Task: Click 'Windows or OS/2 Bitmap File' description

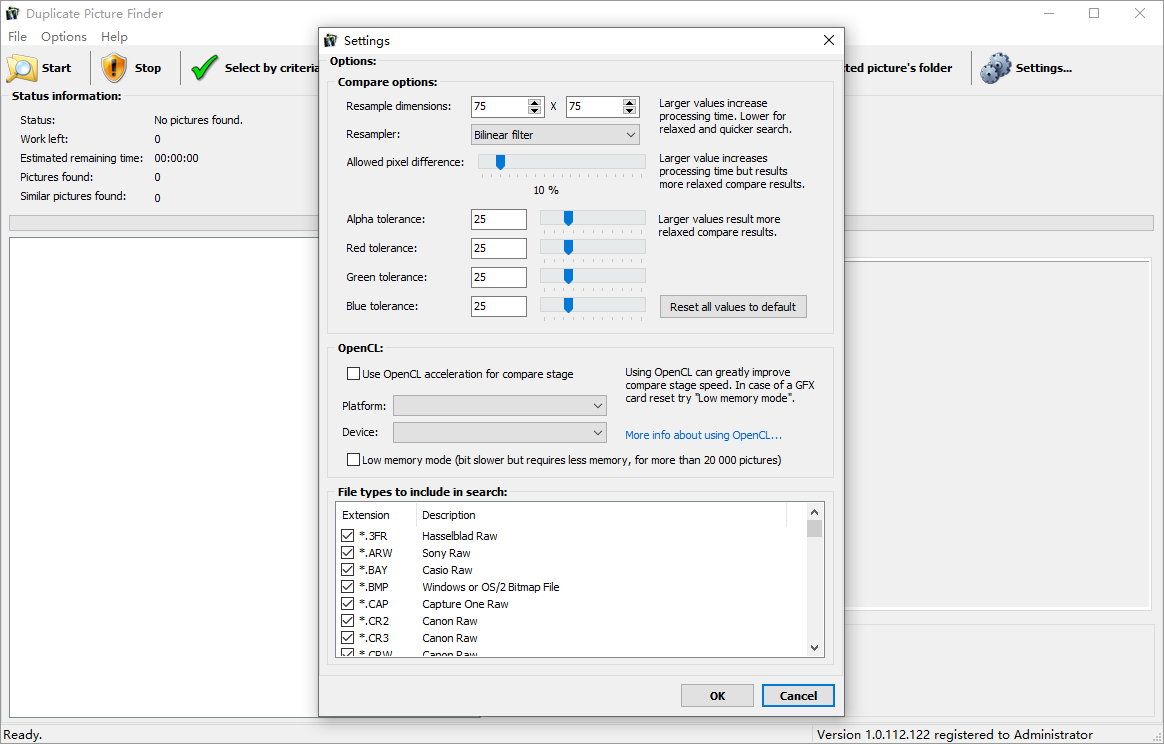Action: click(491, 587)
